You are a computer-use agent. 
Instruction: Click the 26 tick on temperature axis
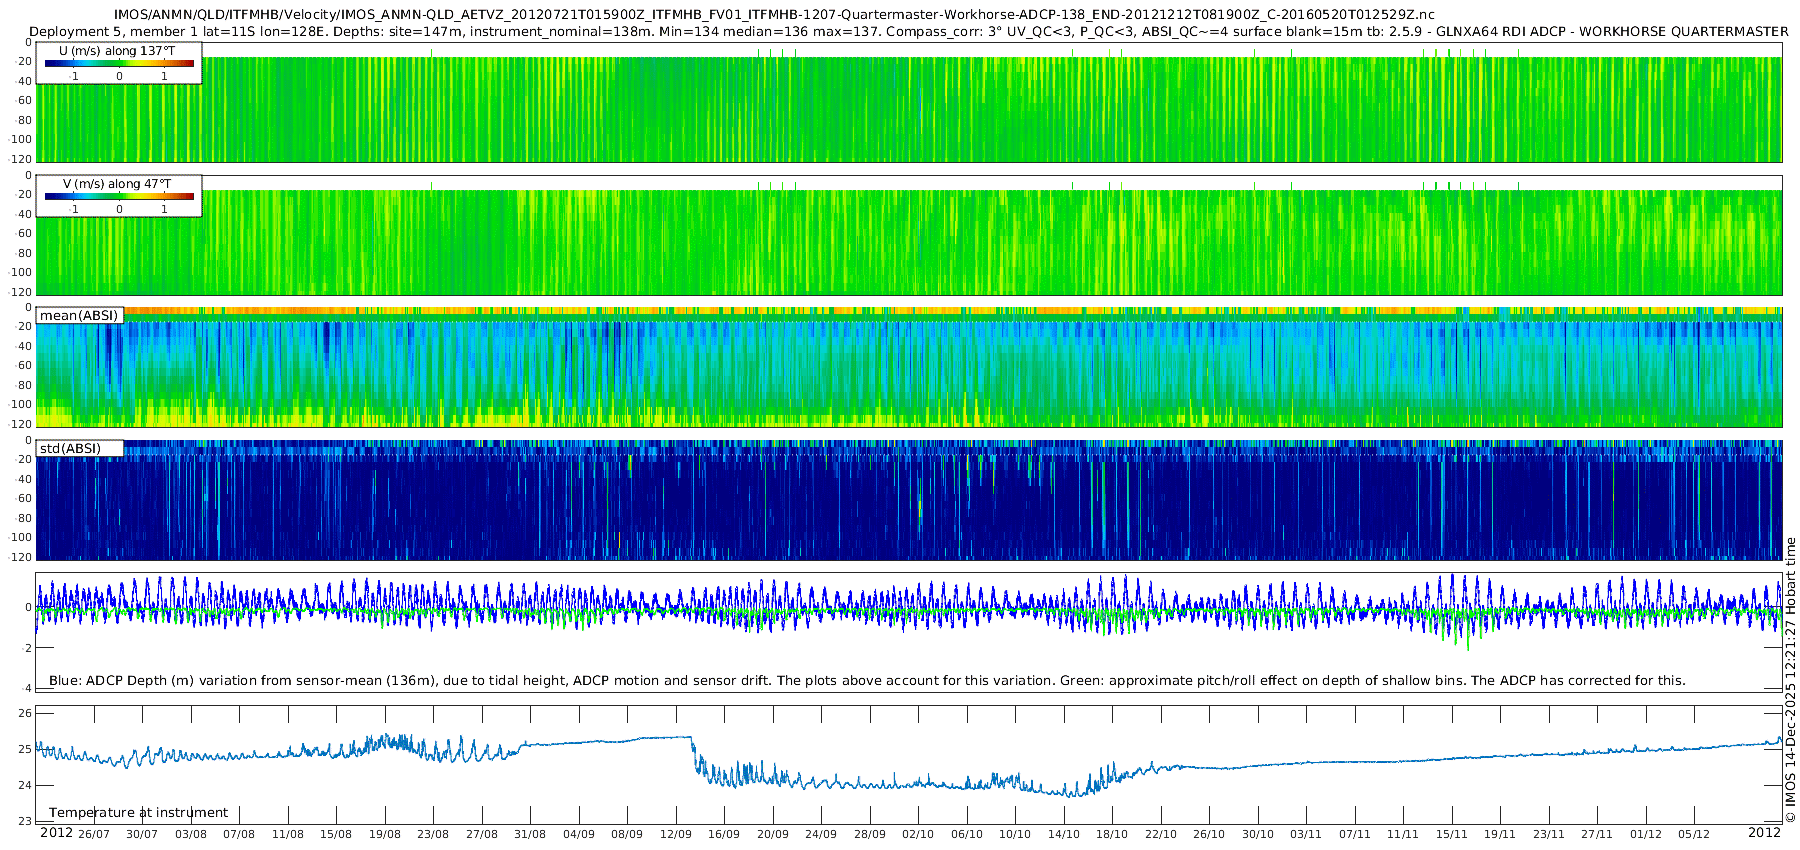pos(25,713)
